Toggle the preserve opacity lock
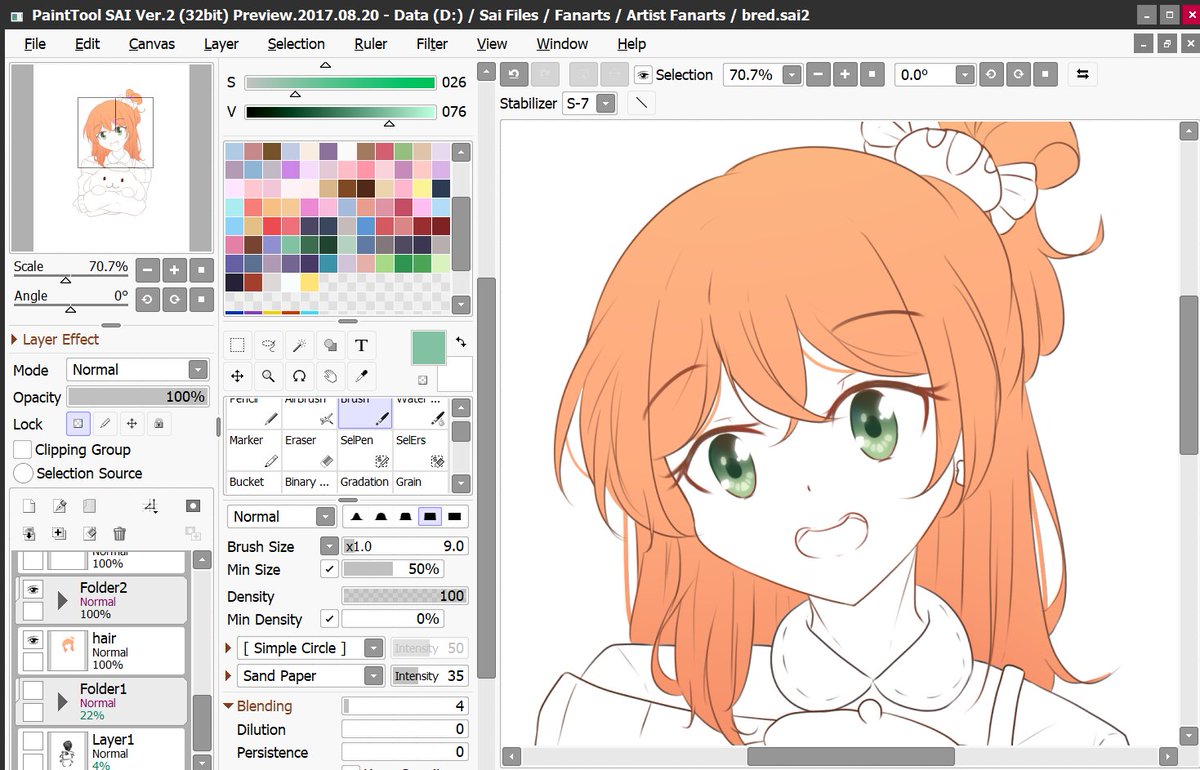This screenshot has width=1200, height=770. (x=78, y=424)
